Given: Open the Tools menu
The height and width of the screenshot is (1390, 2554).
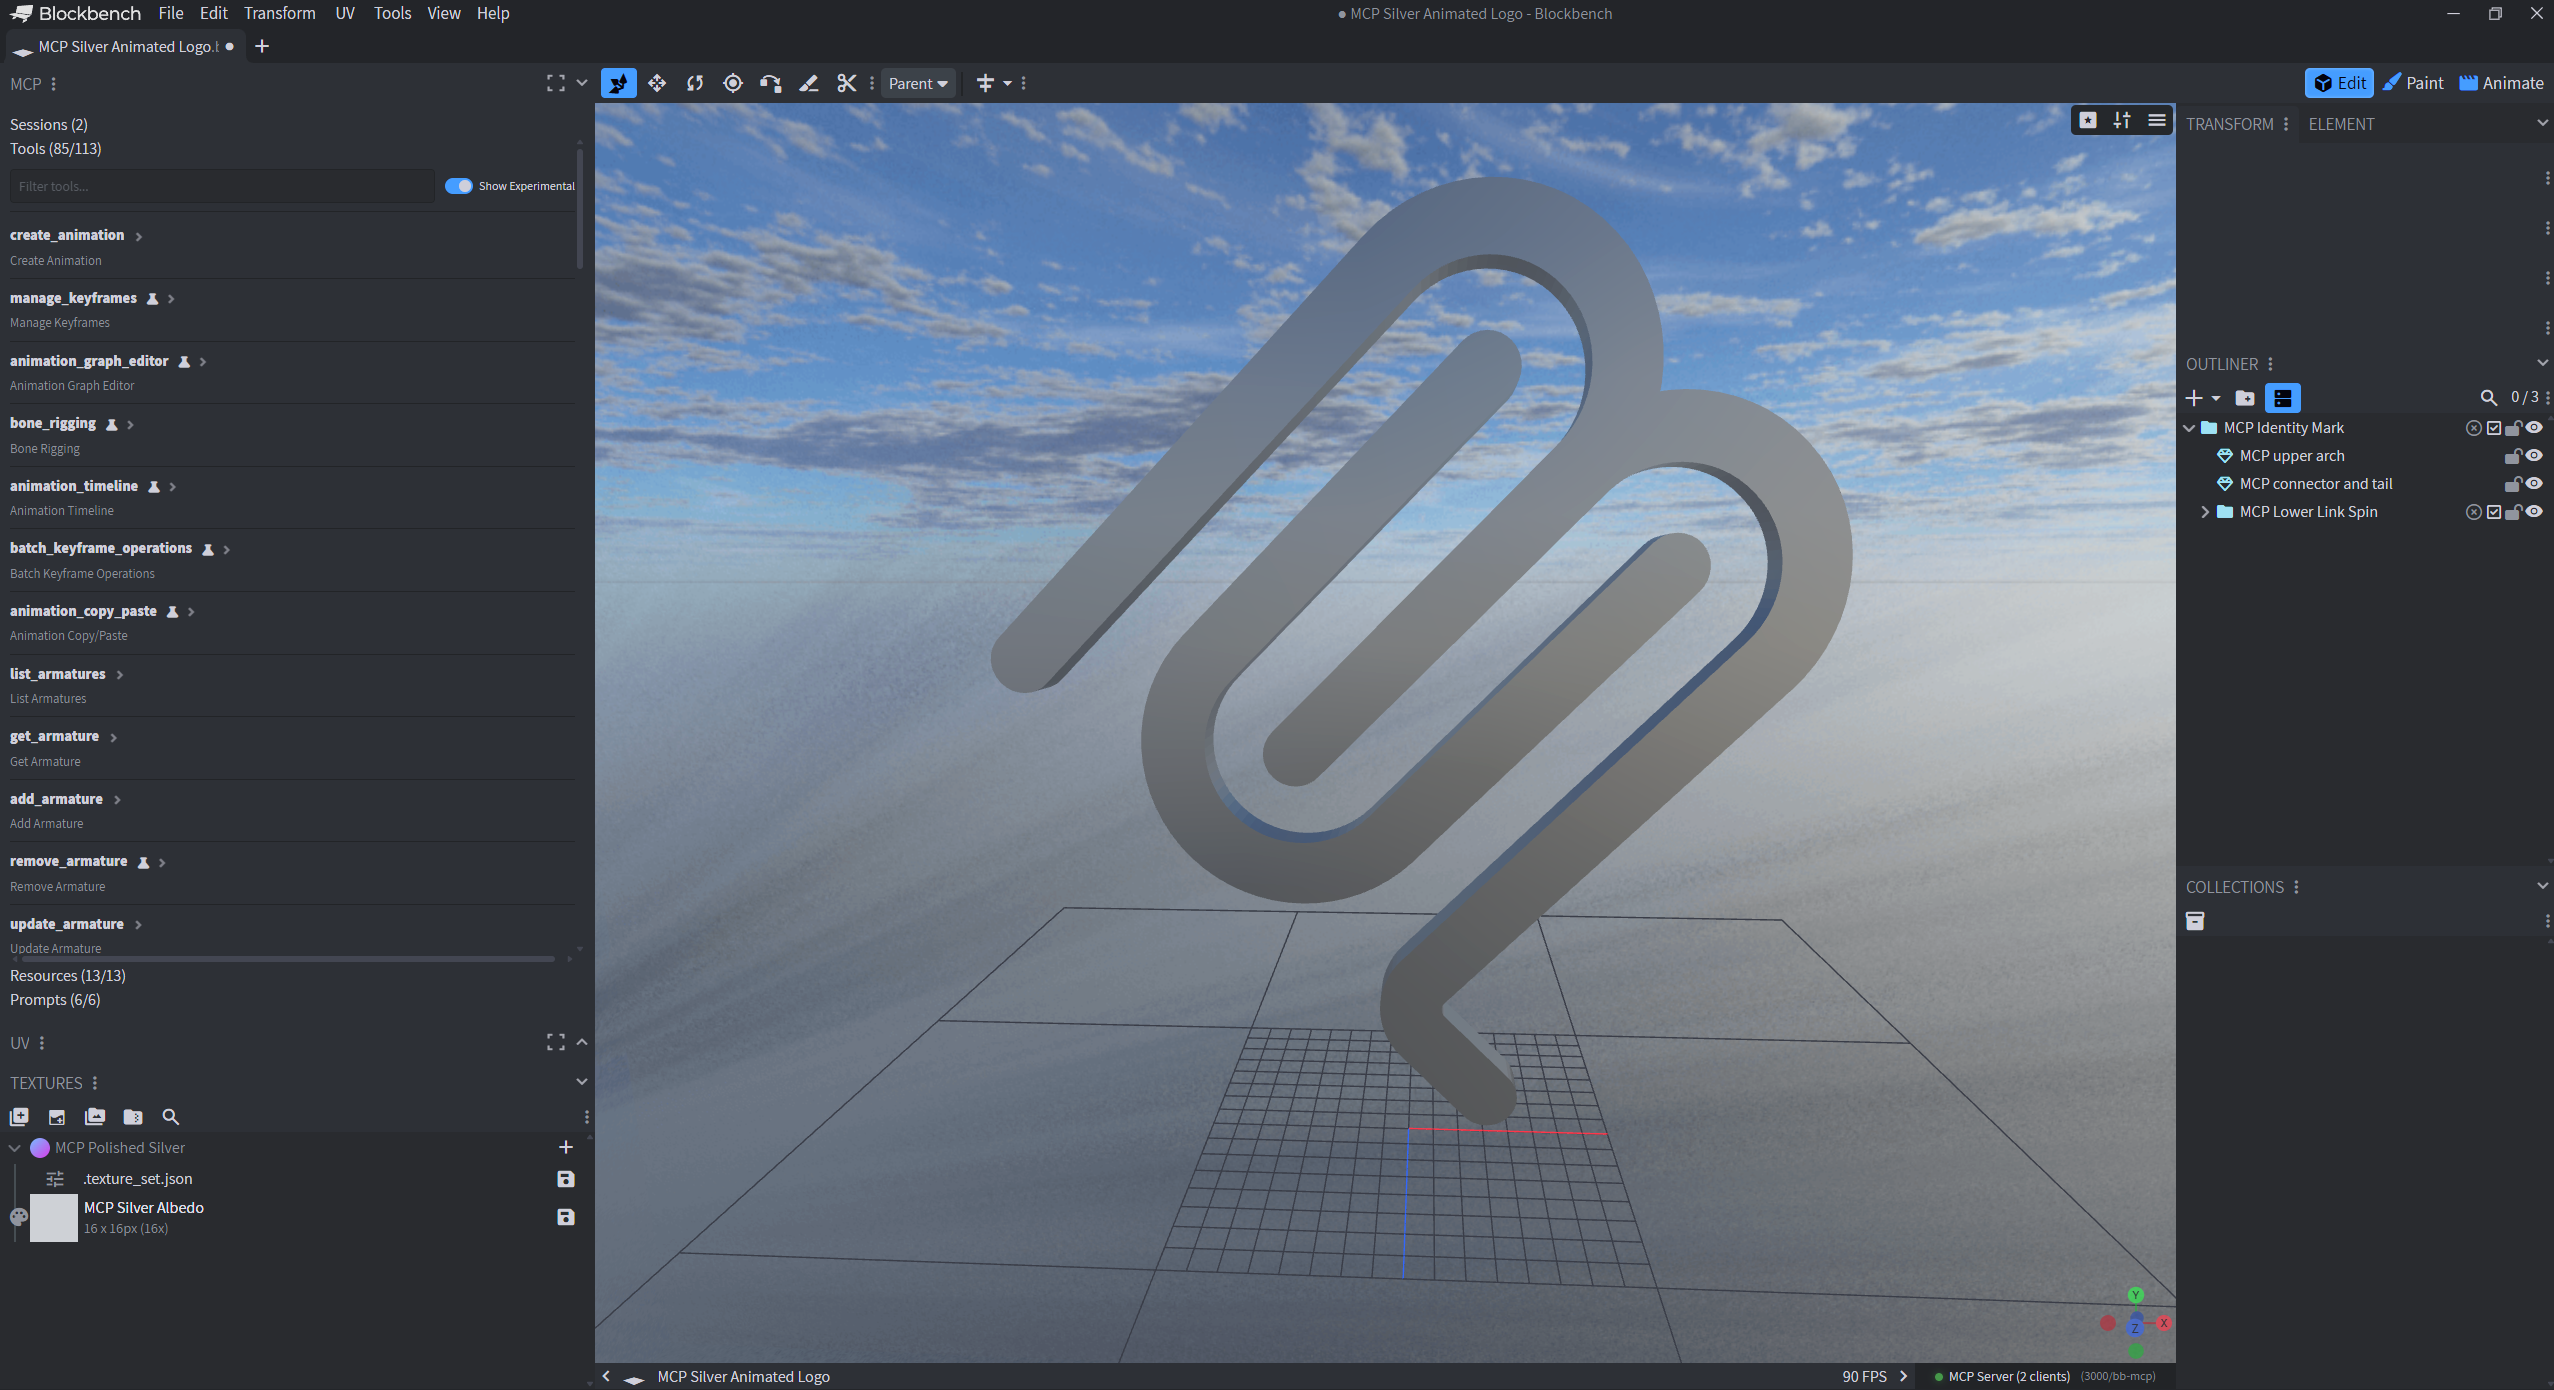Looking at the screenshot, I should coord(392,13).
